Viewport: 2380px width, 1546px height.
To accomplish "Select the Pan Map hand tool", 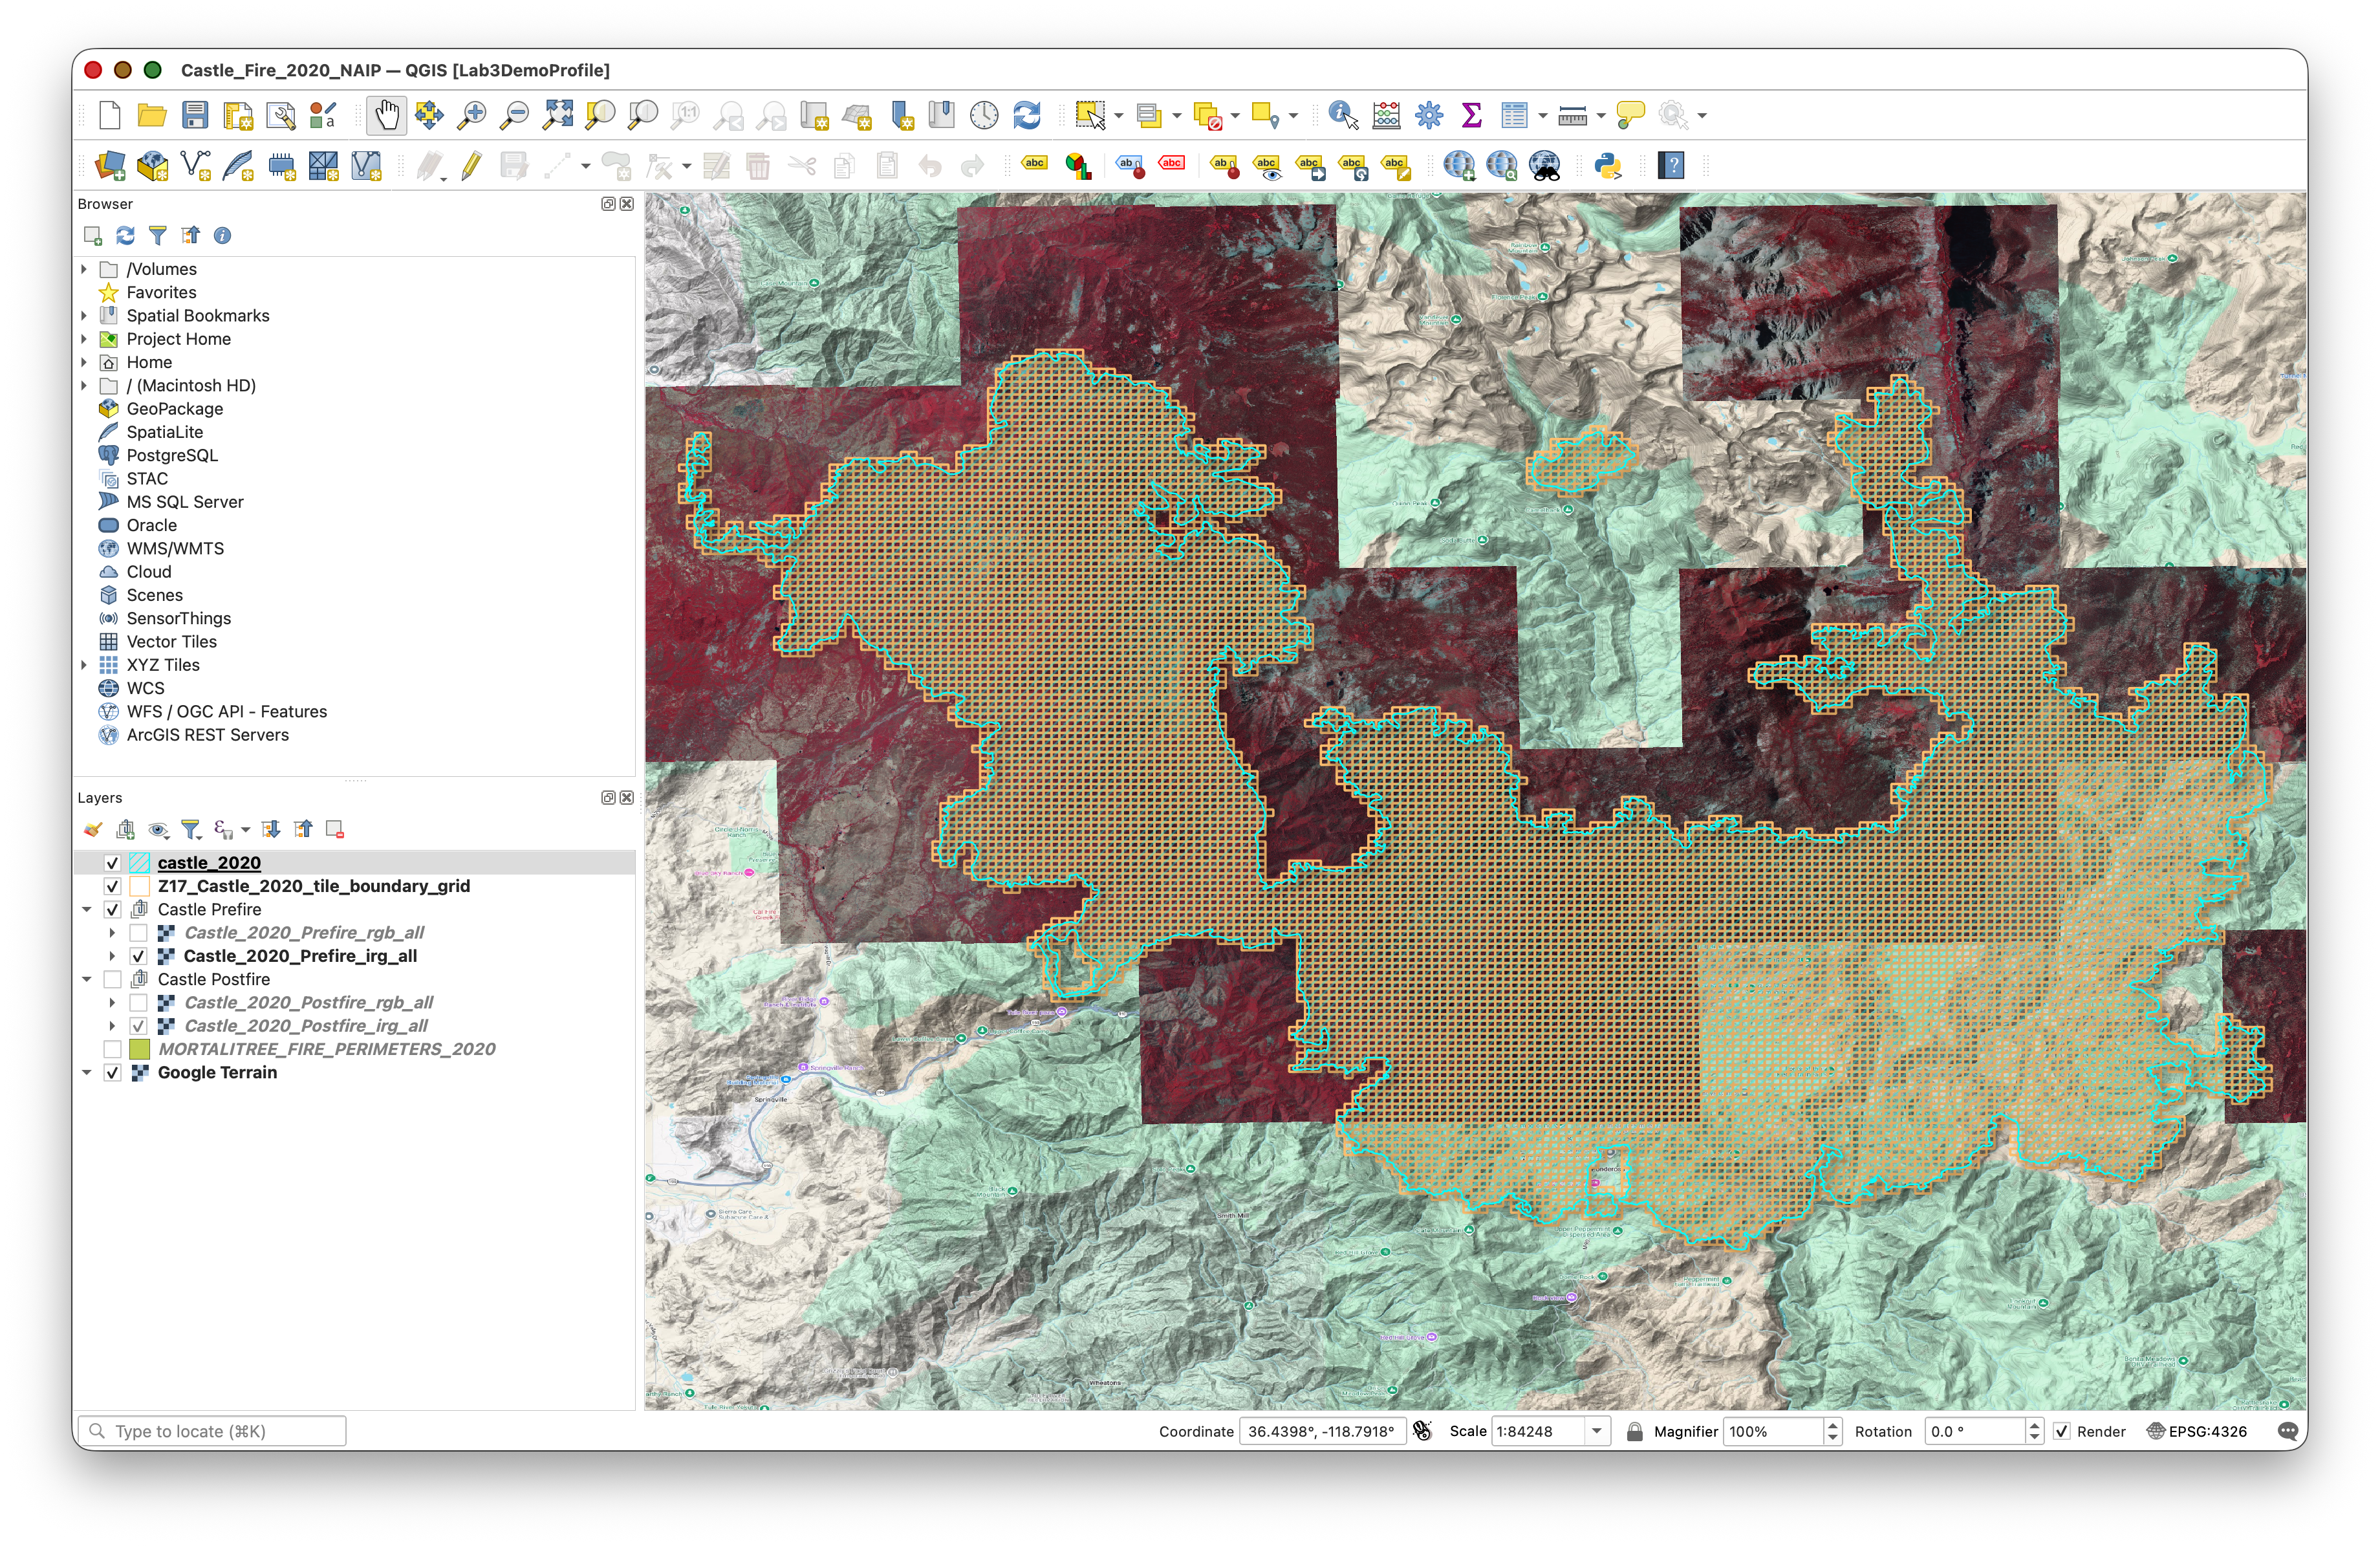I will pyautogui.click(x=386, y=115).
